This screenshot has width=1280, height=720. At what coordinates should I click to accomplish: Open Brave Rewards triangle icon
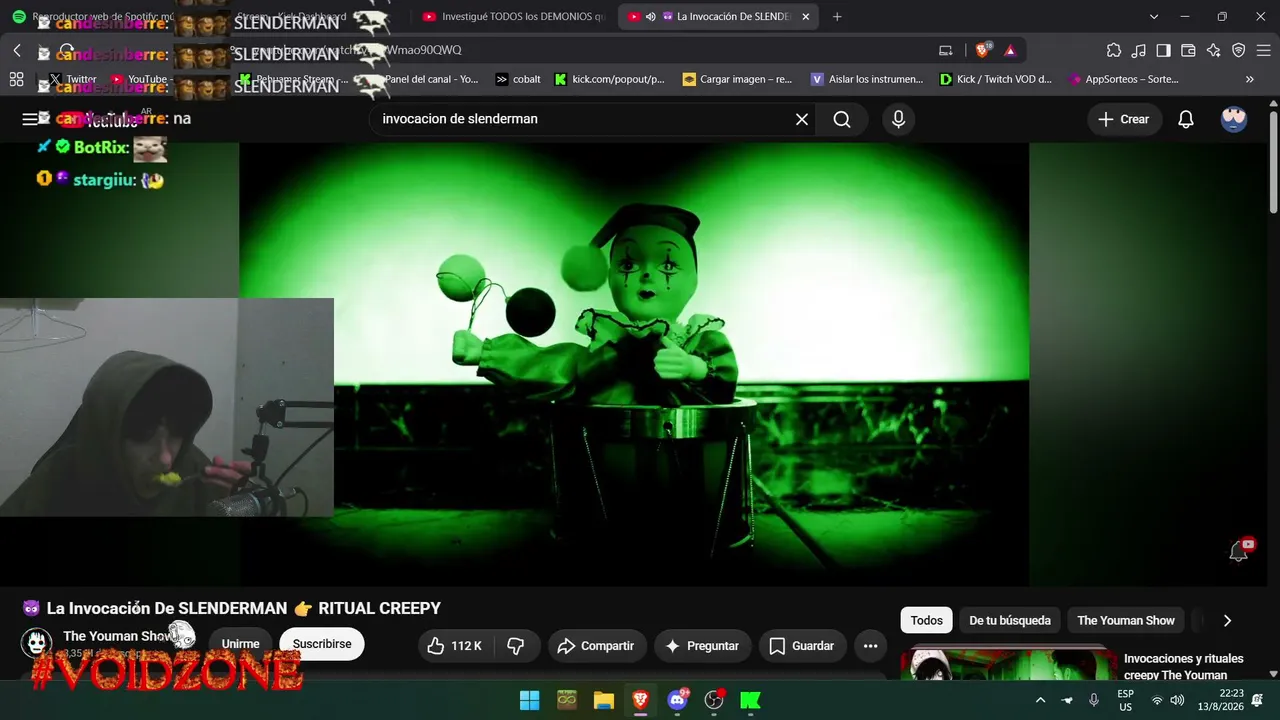coord(1010,50)
